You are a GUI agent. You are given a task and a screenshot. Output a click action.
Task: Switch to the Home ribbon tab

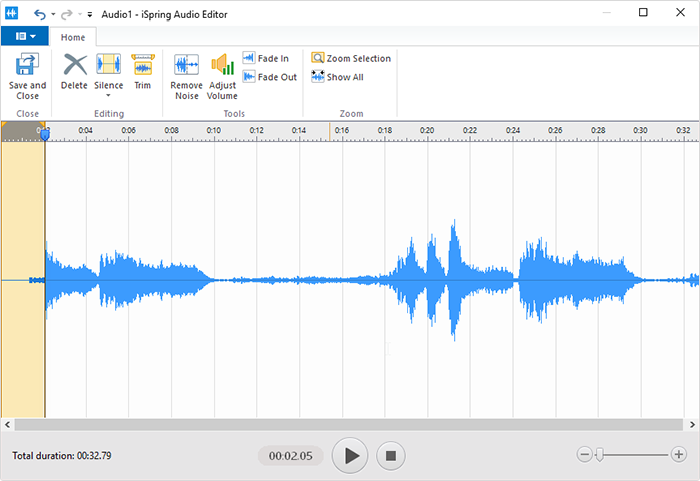coord(73,37)
